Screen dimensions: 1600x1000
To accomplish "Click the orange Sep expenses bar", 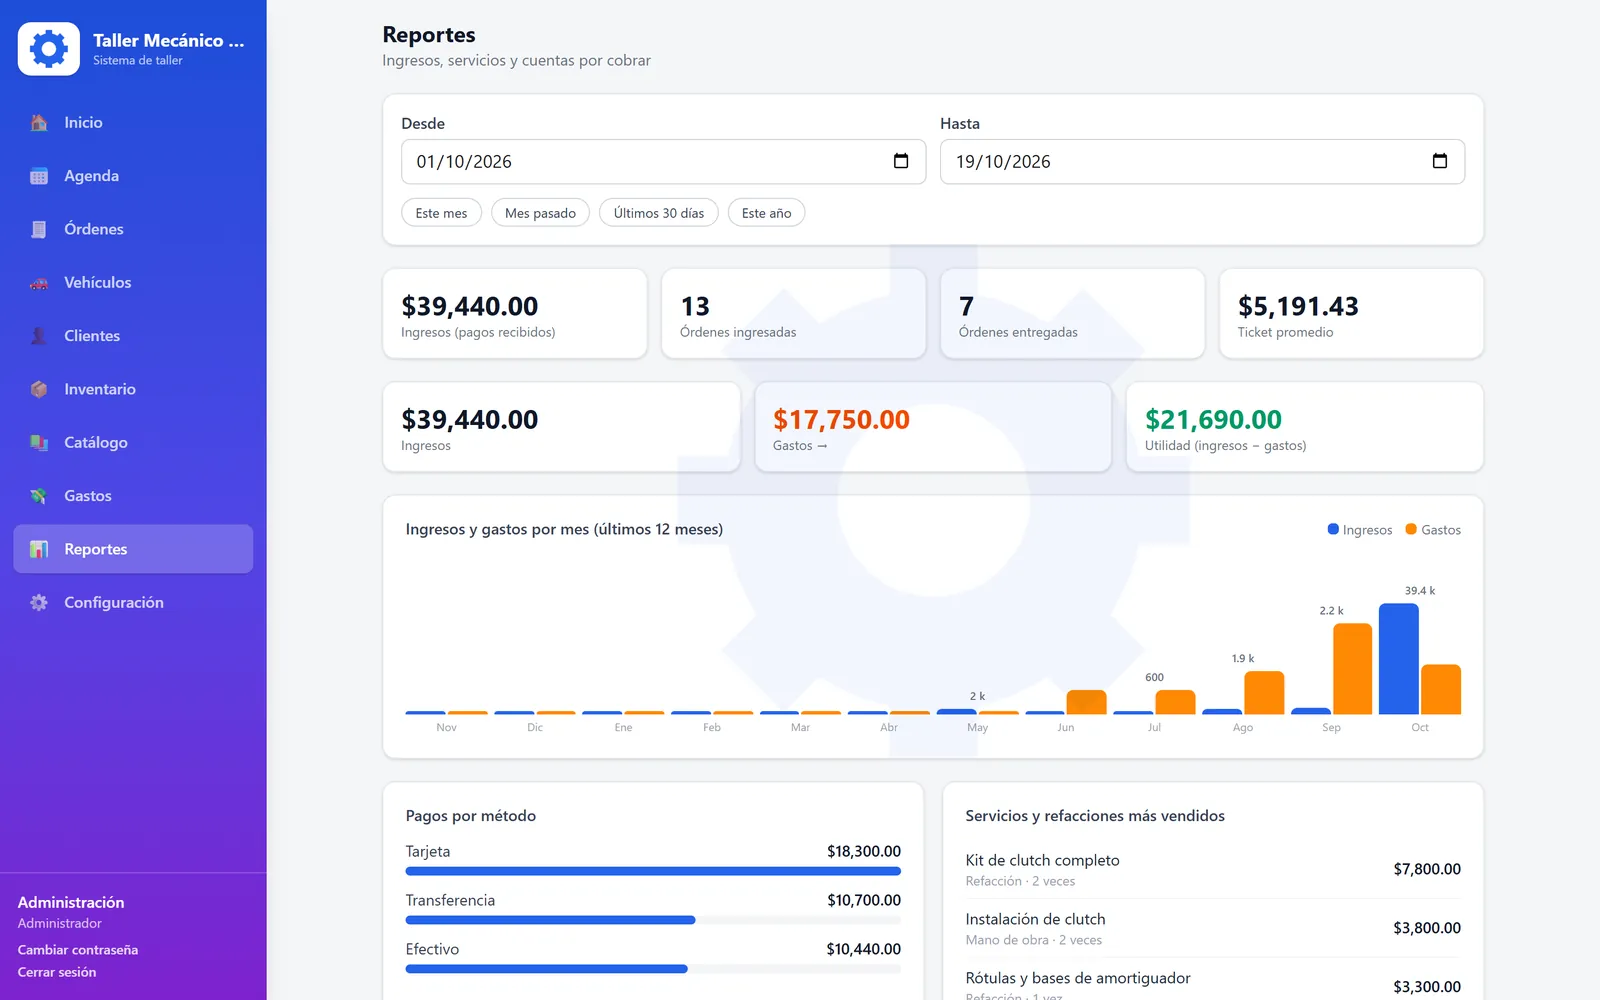I will point(1352,669).
